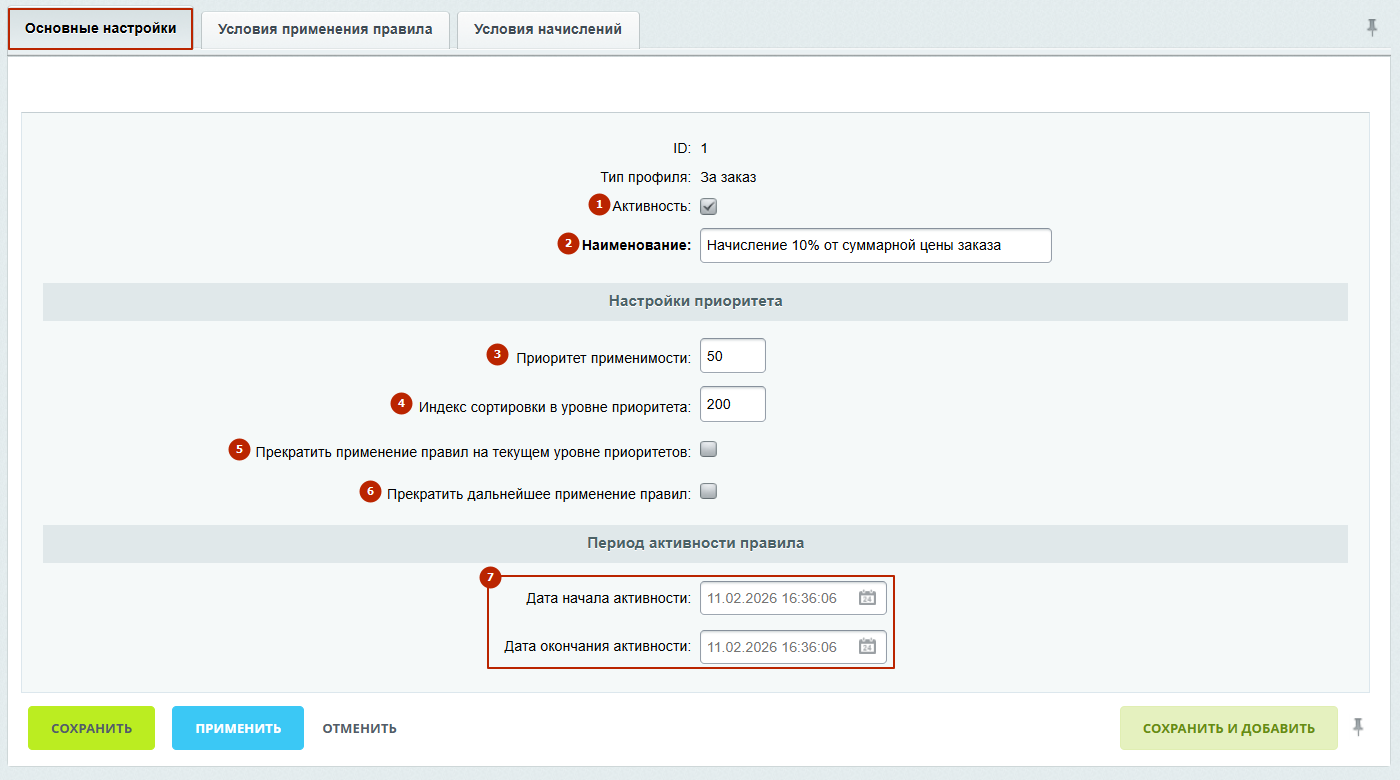Click red marker number 3 near Приоритет применимости
This screenshot has width=1400, height=780.
(497, 354)
